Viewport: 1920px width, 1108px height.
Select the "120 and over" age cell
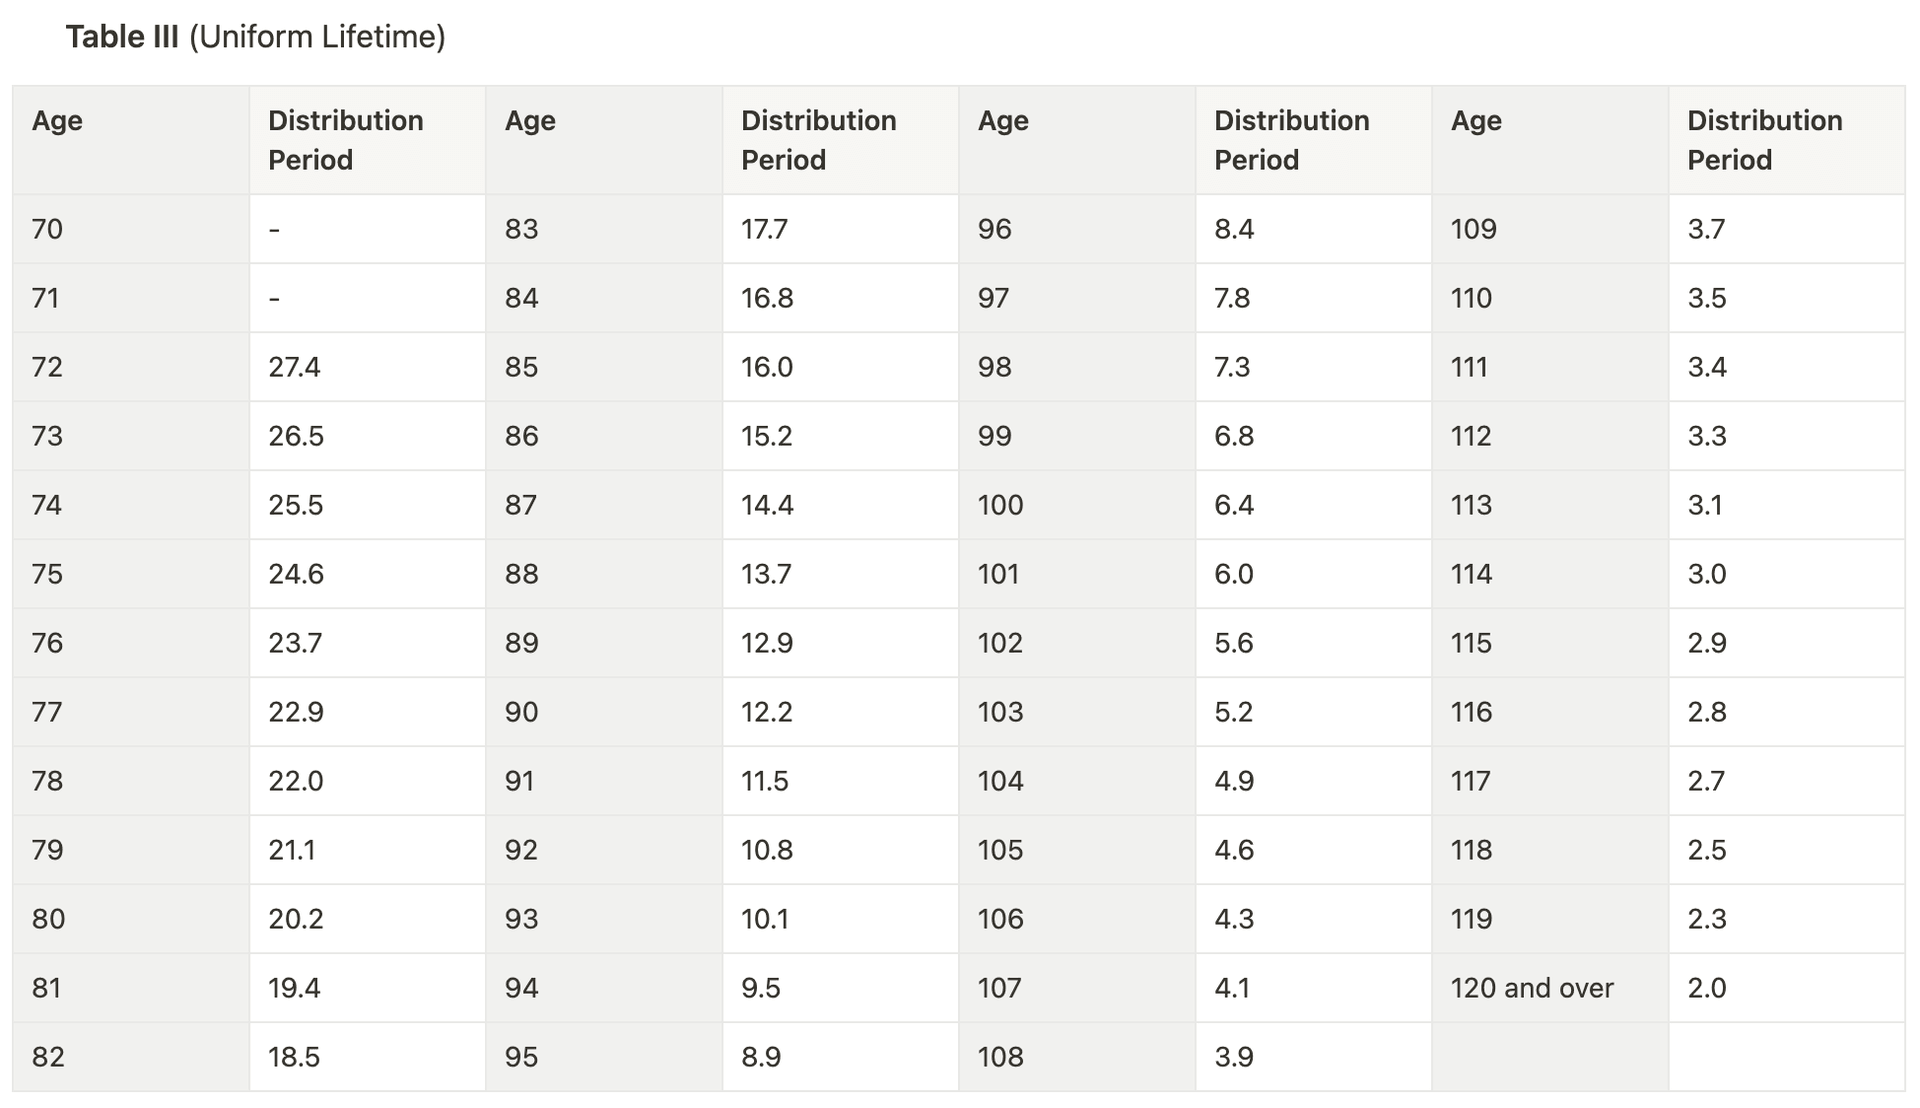(1531, 988)
